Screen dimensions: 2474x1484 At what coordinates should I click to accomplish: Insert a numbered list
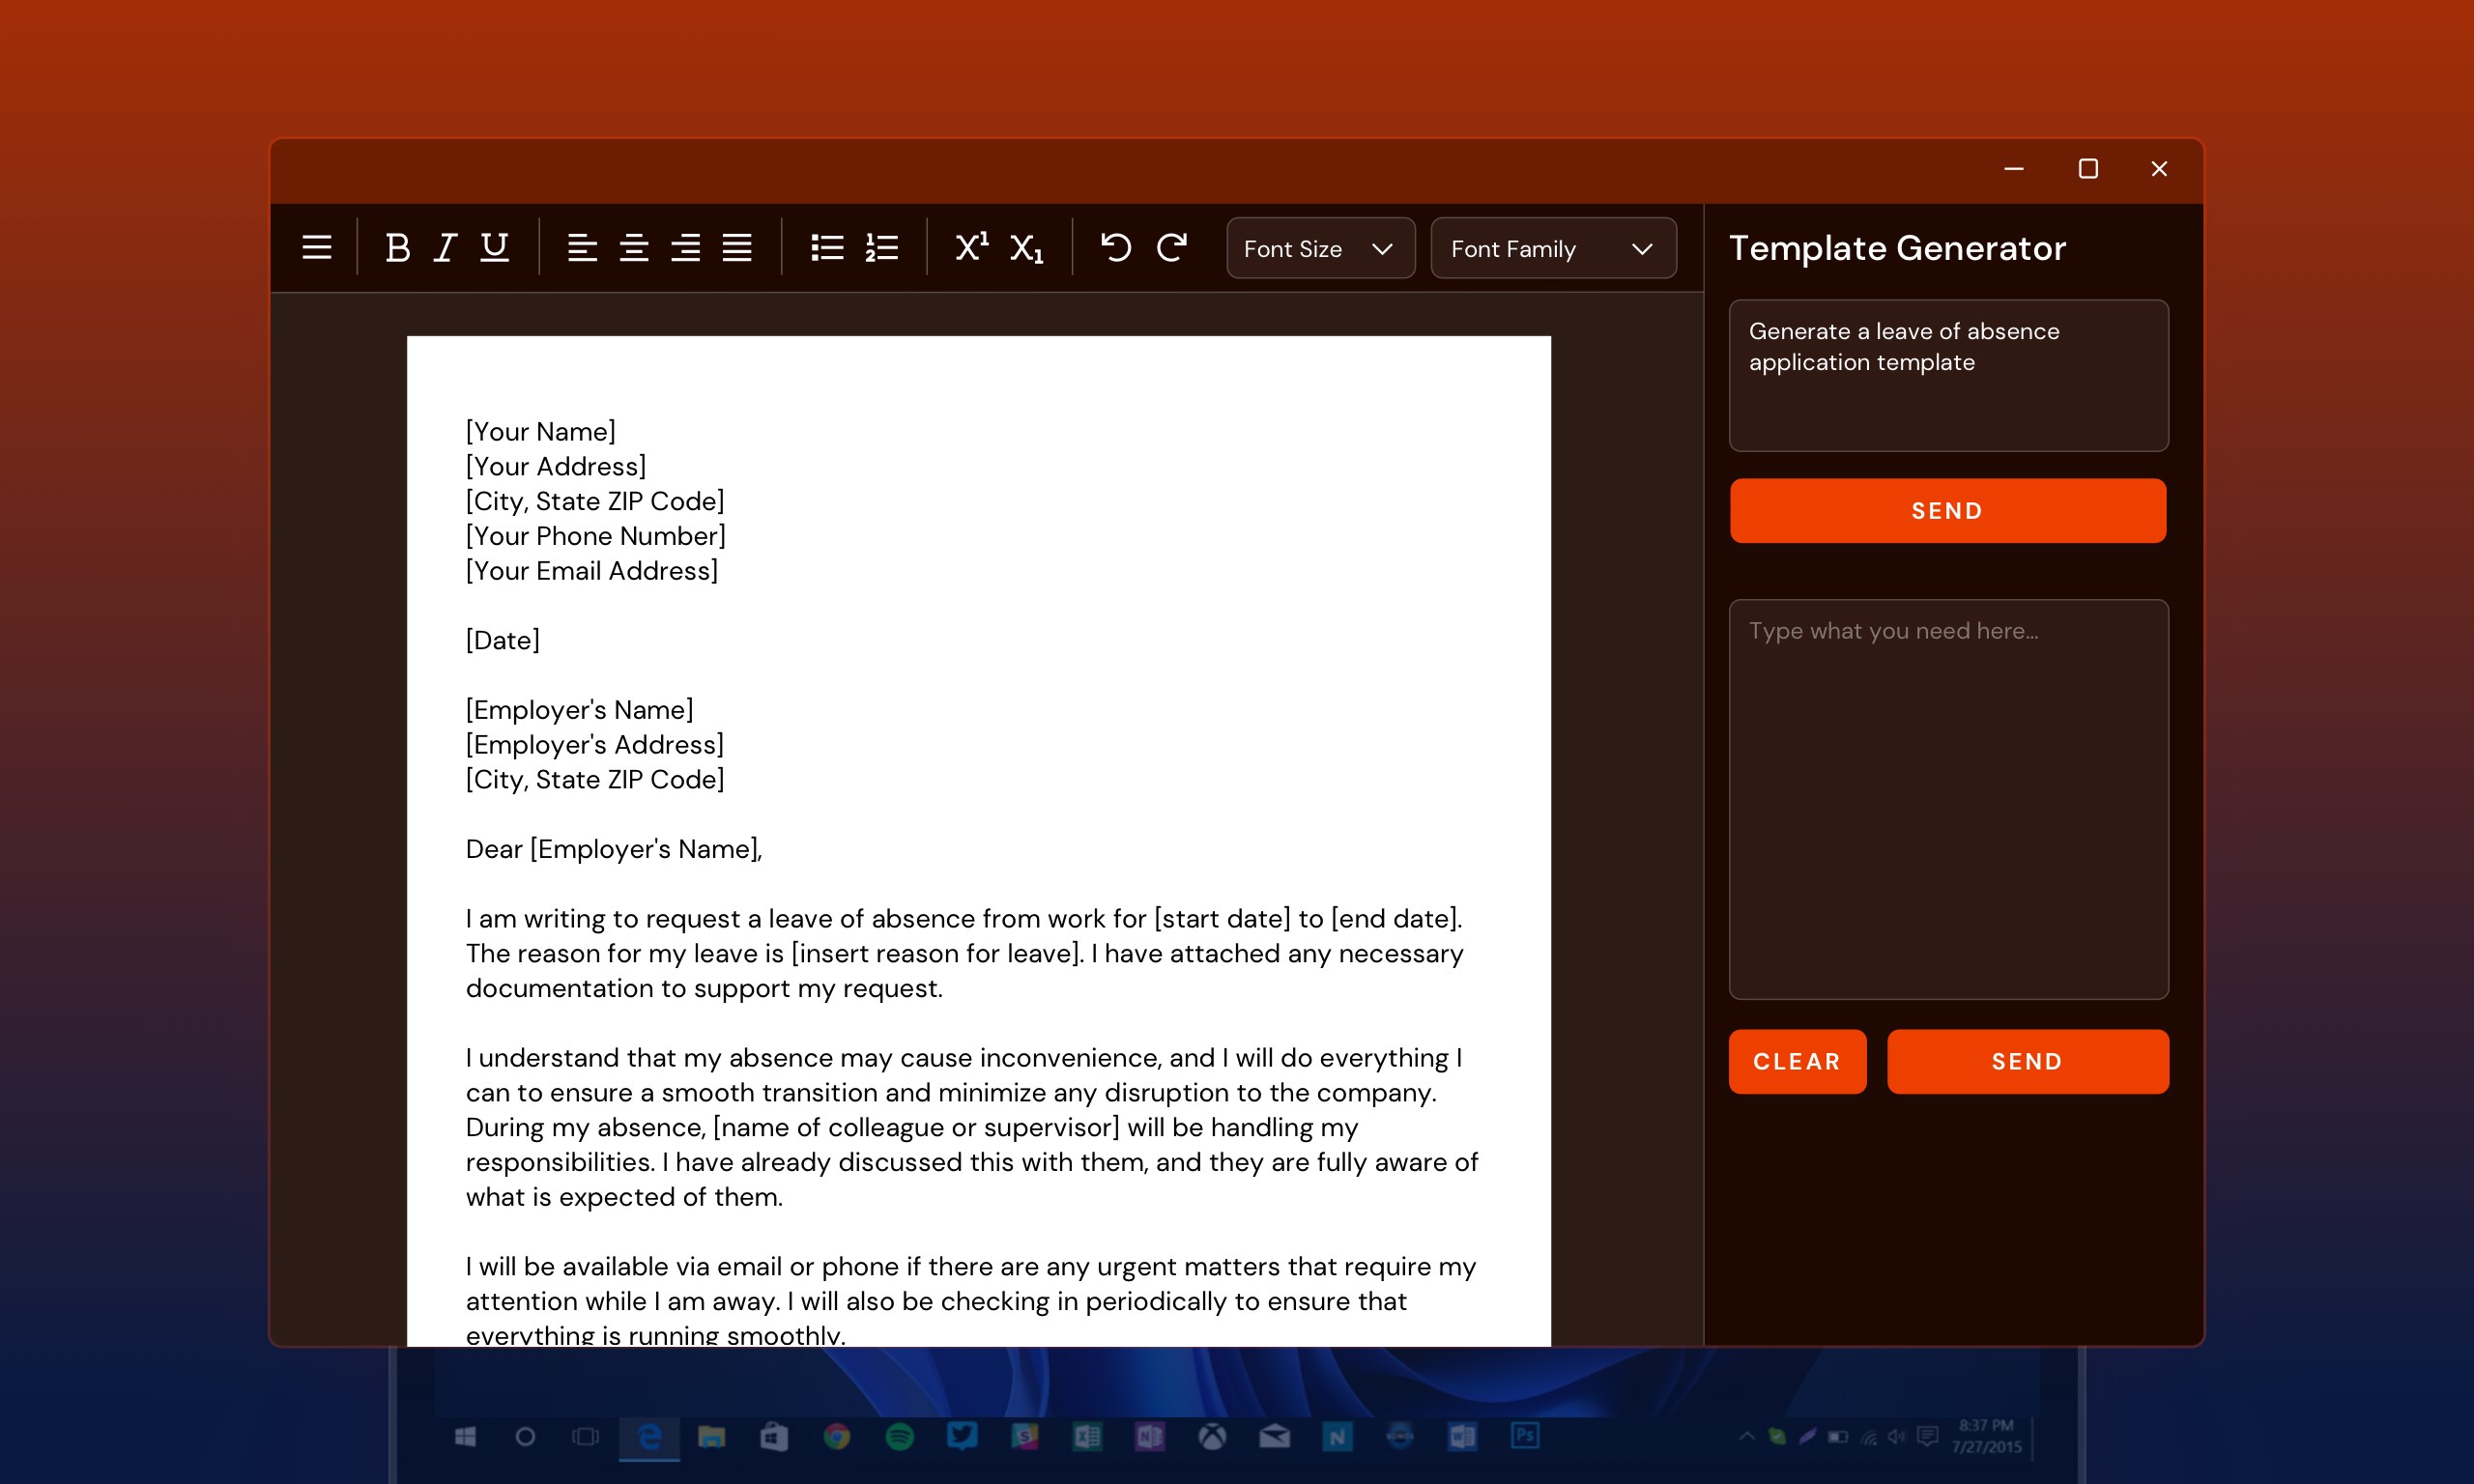pos(881,247)
